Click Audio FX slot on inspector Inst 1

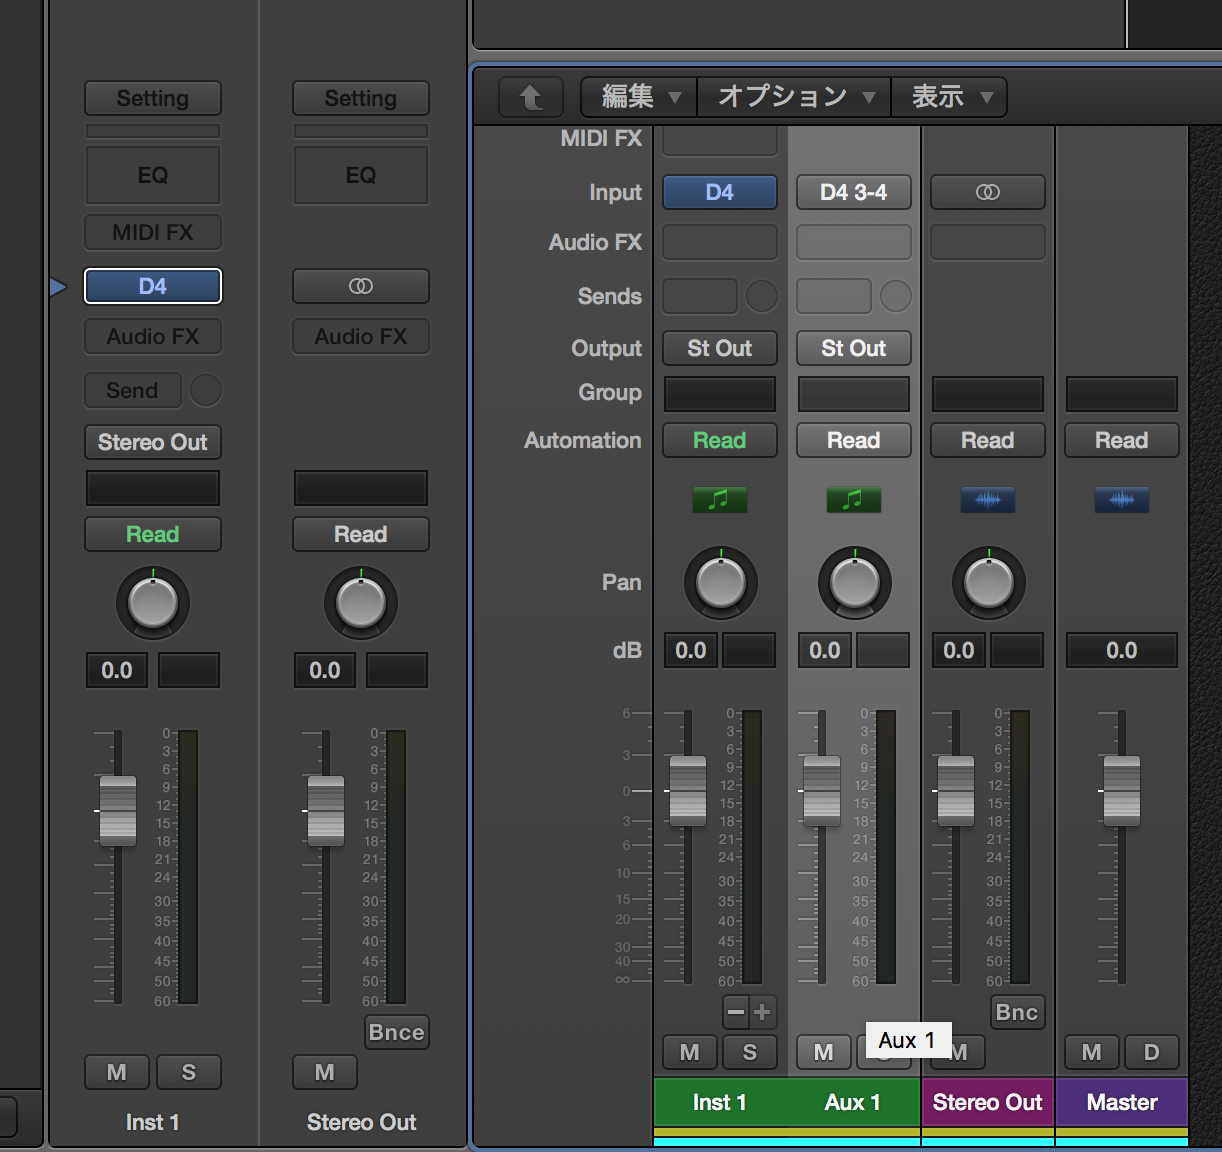pos(152,336)
